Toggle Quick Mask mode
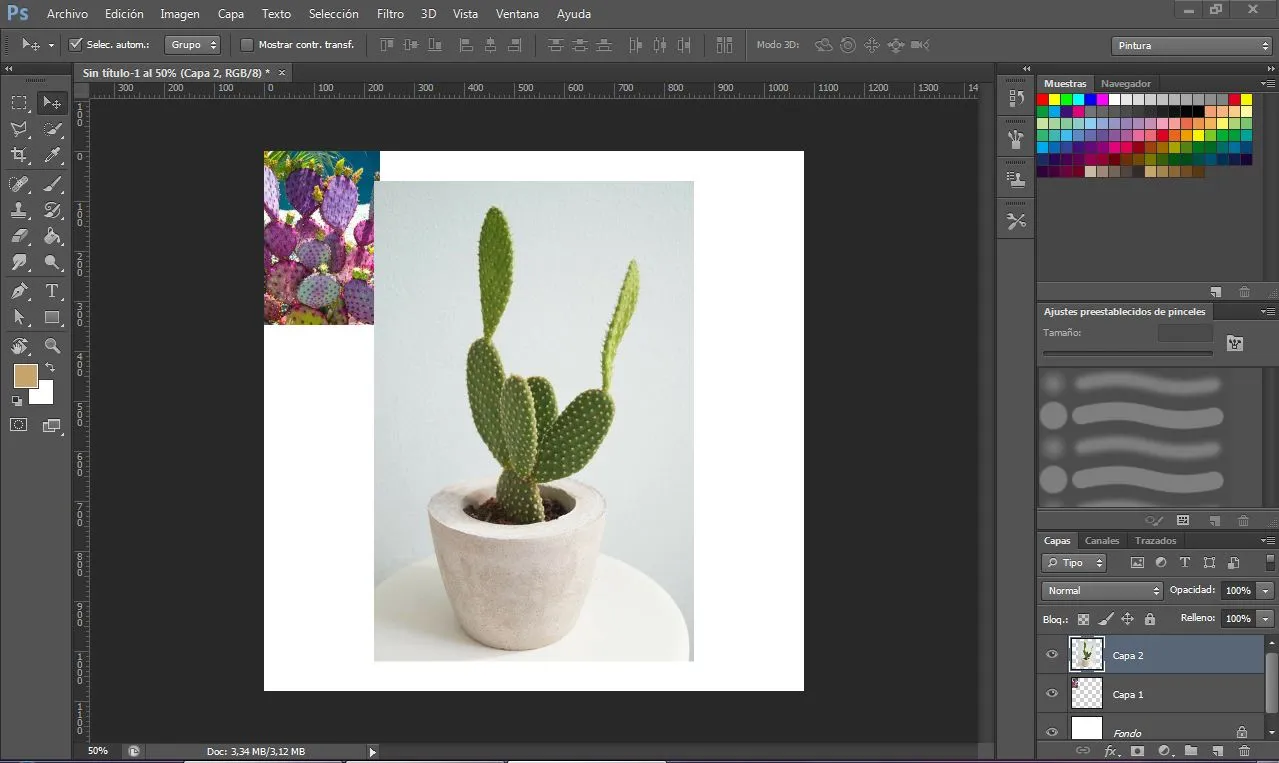 pos(19,425)
